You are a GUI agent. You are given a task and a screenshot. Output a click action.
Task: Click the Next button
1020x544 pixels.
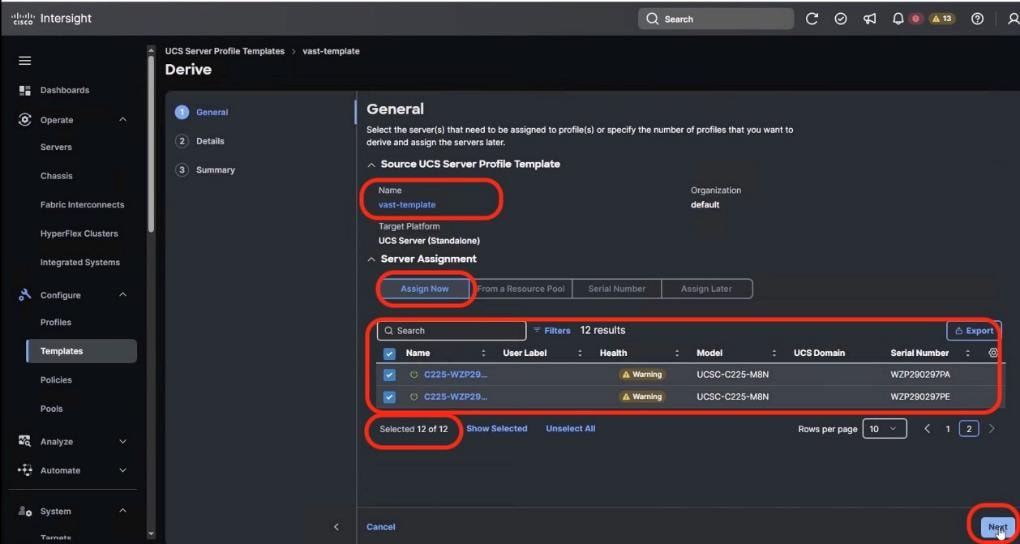[997, 527]
